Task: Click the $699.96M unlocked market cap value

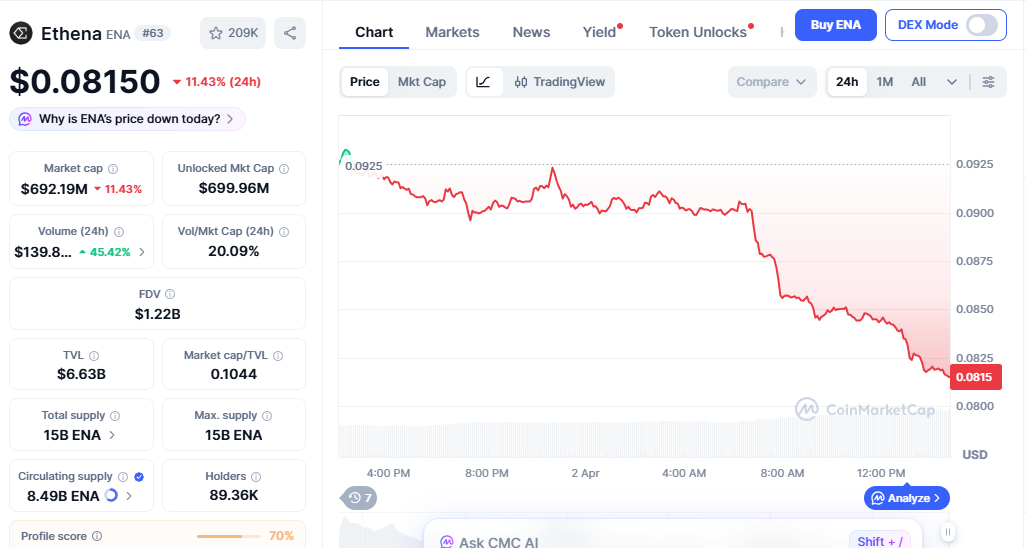Action: point(234,189)
